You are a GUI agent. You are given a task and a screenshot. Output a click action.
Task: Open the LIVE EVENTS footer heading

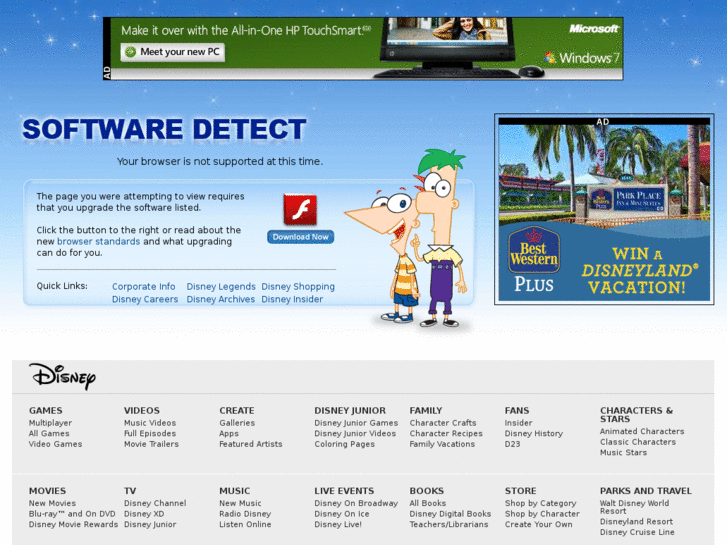(x=344, y=491)
